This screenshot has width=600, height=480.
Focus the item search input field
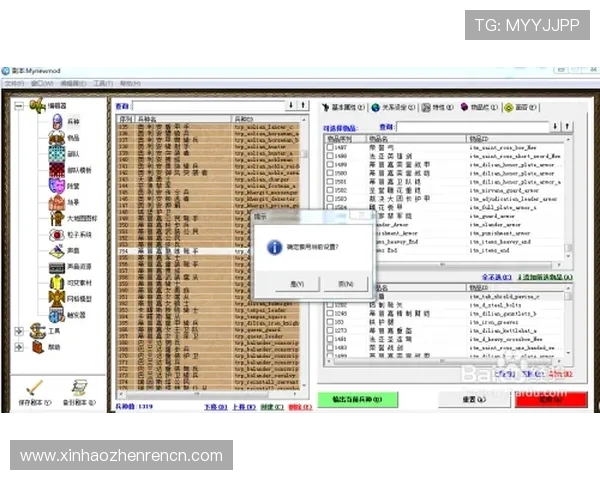pos(473,127)
